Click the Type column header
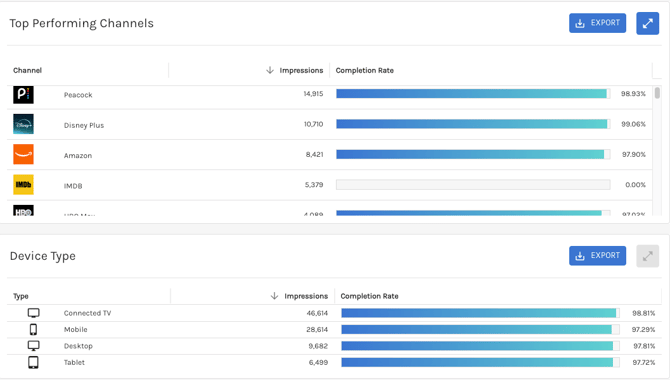This screenshot has height=380, width=670. click(21, 296)
